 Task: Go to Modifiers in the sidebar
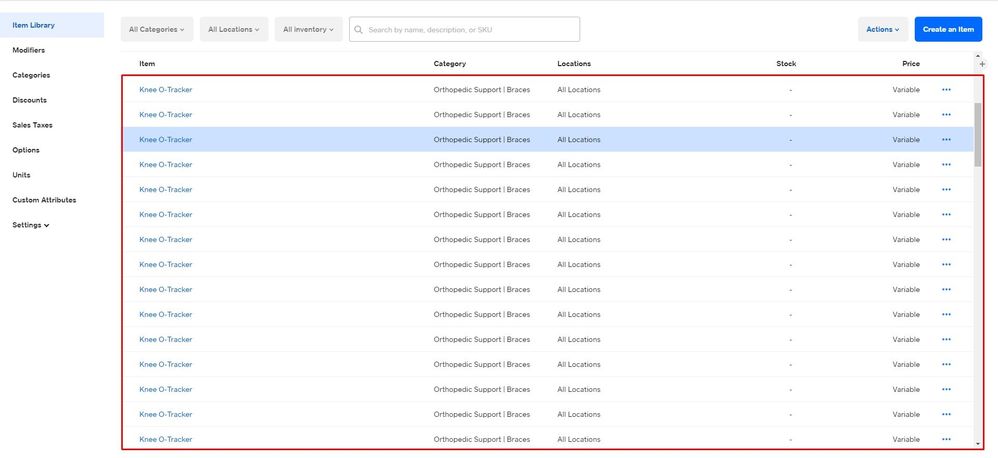(29, 50)
